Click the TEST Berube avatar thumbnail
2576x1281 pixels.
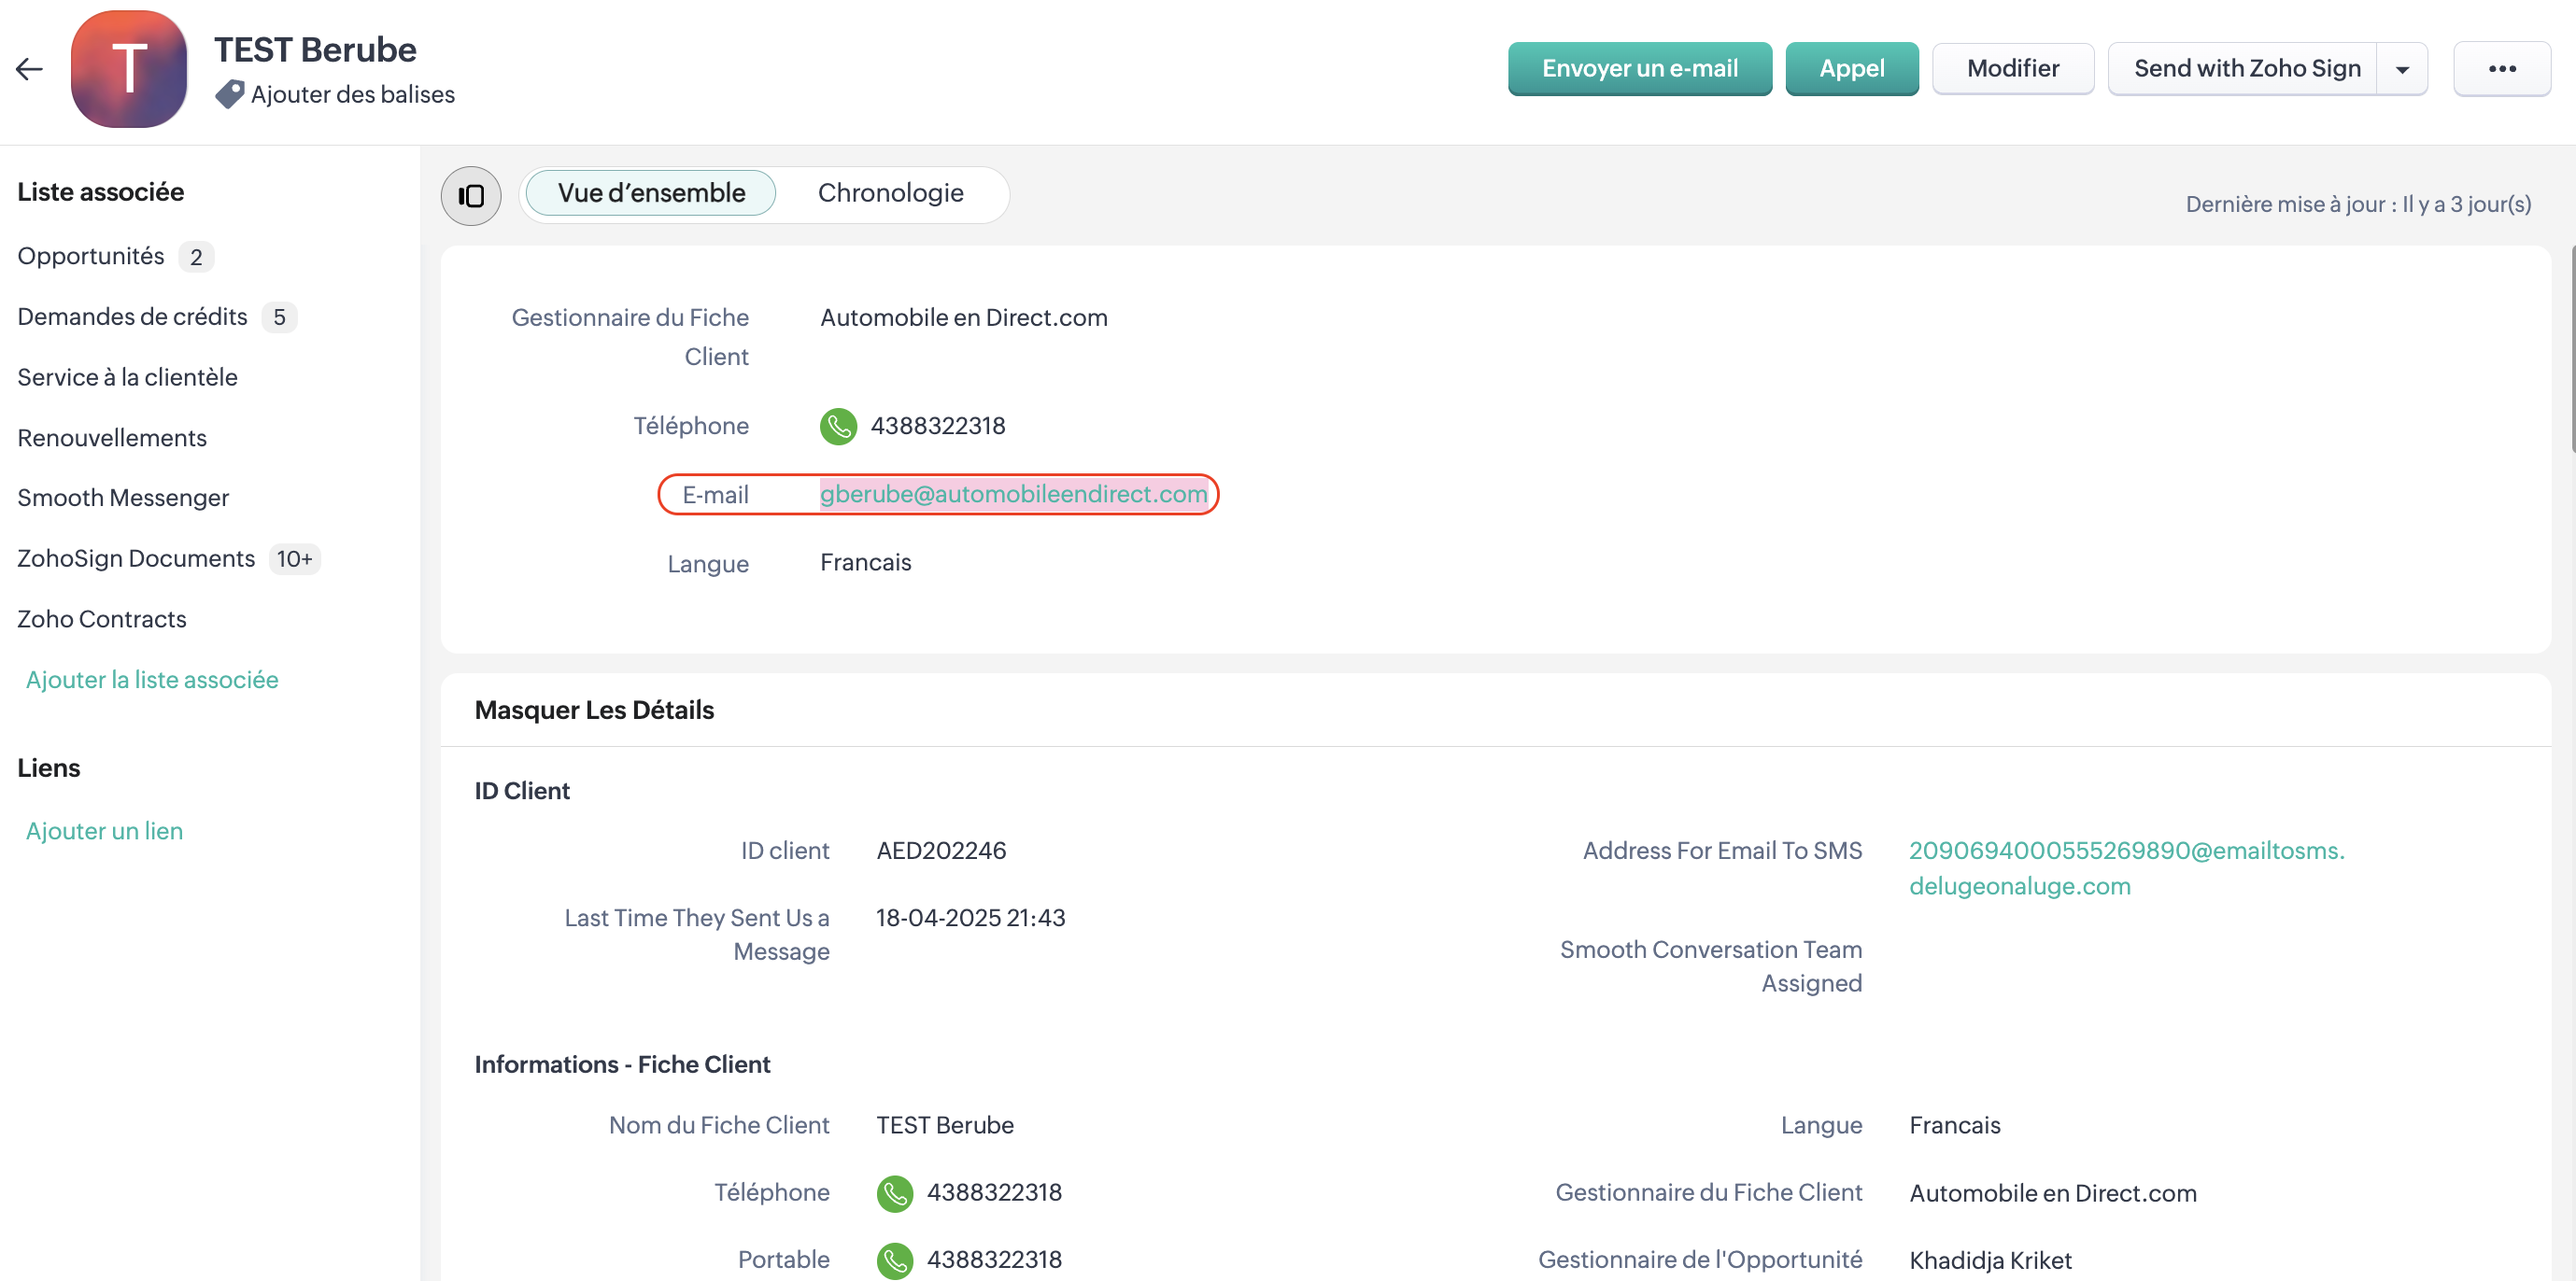pyautogui.click(x=129, y=69)
